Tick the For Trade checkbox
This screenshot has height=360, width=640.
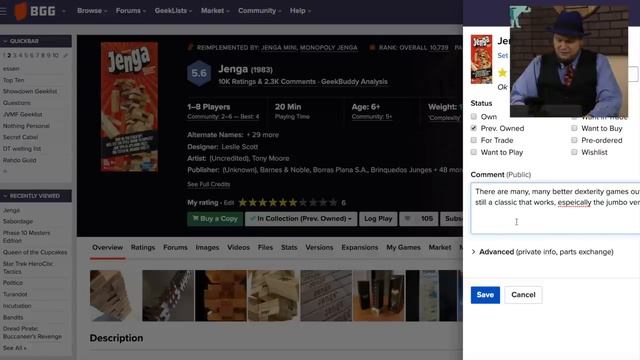(x=473, y=140)
